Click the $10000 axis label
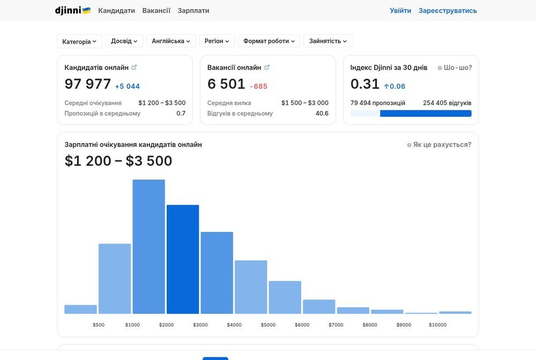The width and height of the screenshot is (536, 360). 438,325
